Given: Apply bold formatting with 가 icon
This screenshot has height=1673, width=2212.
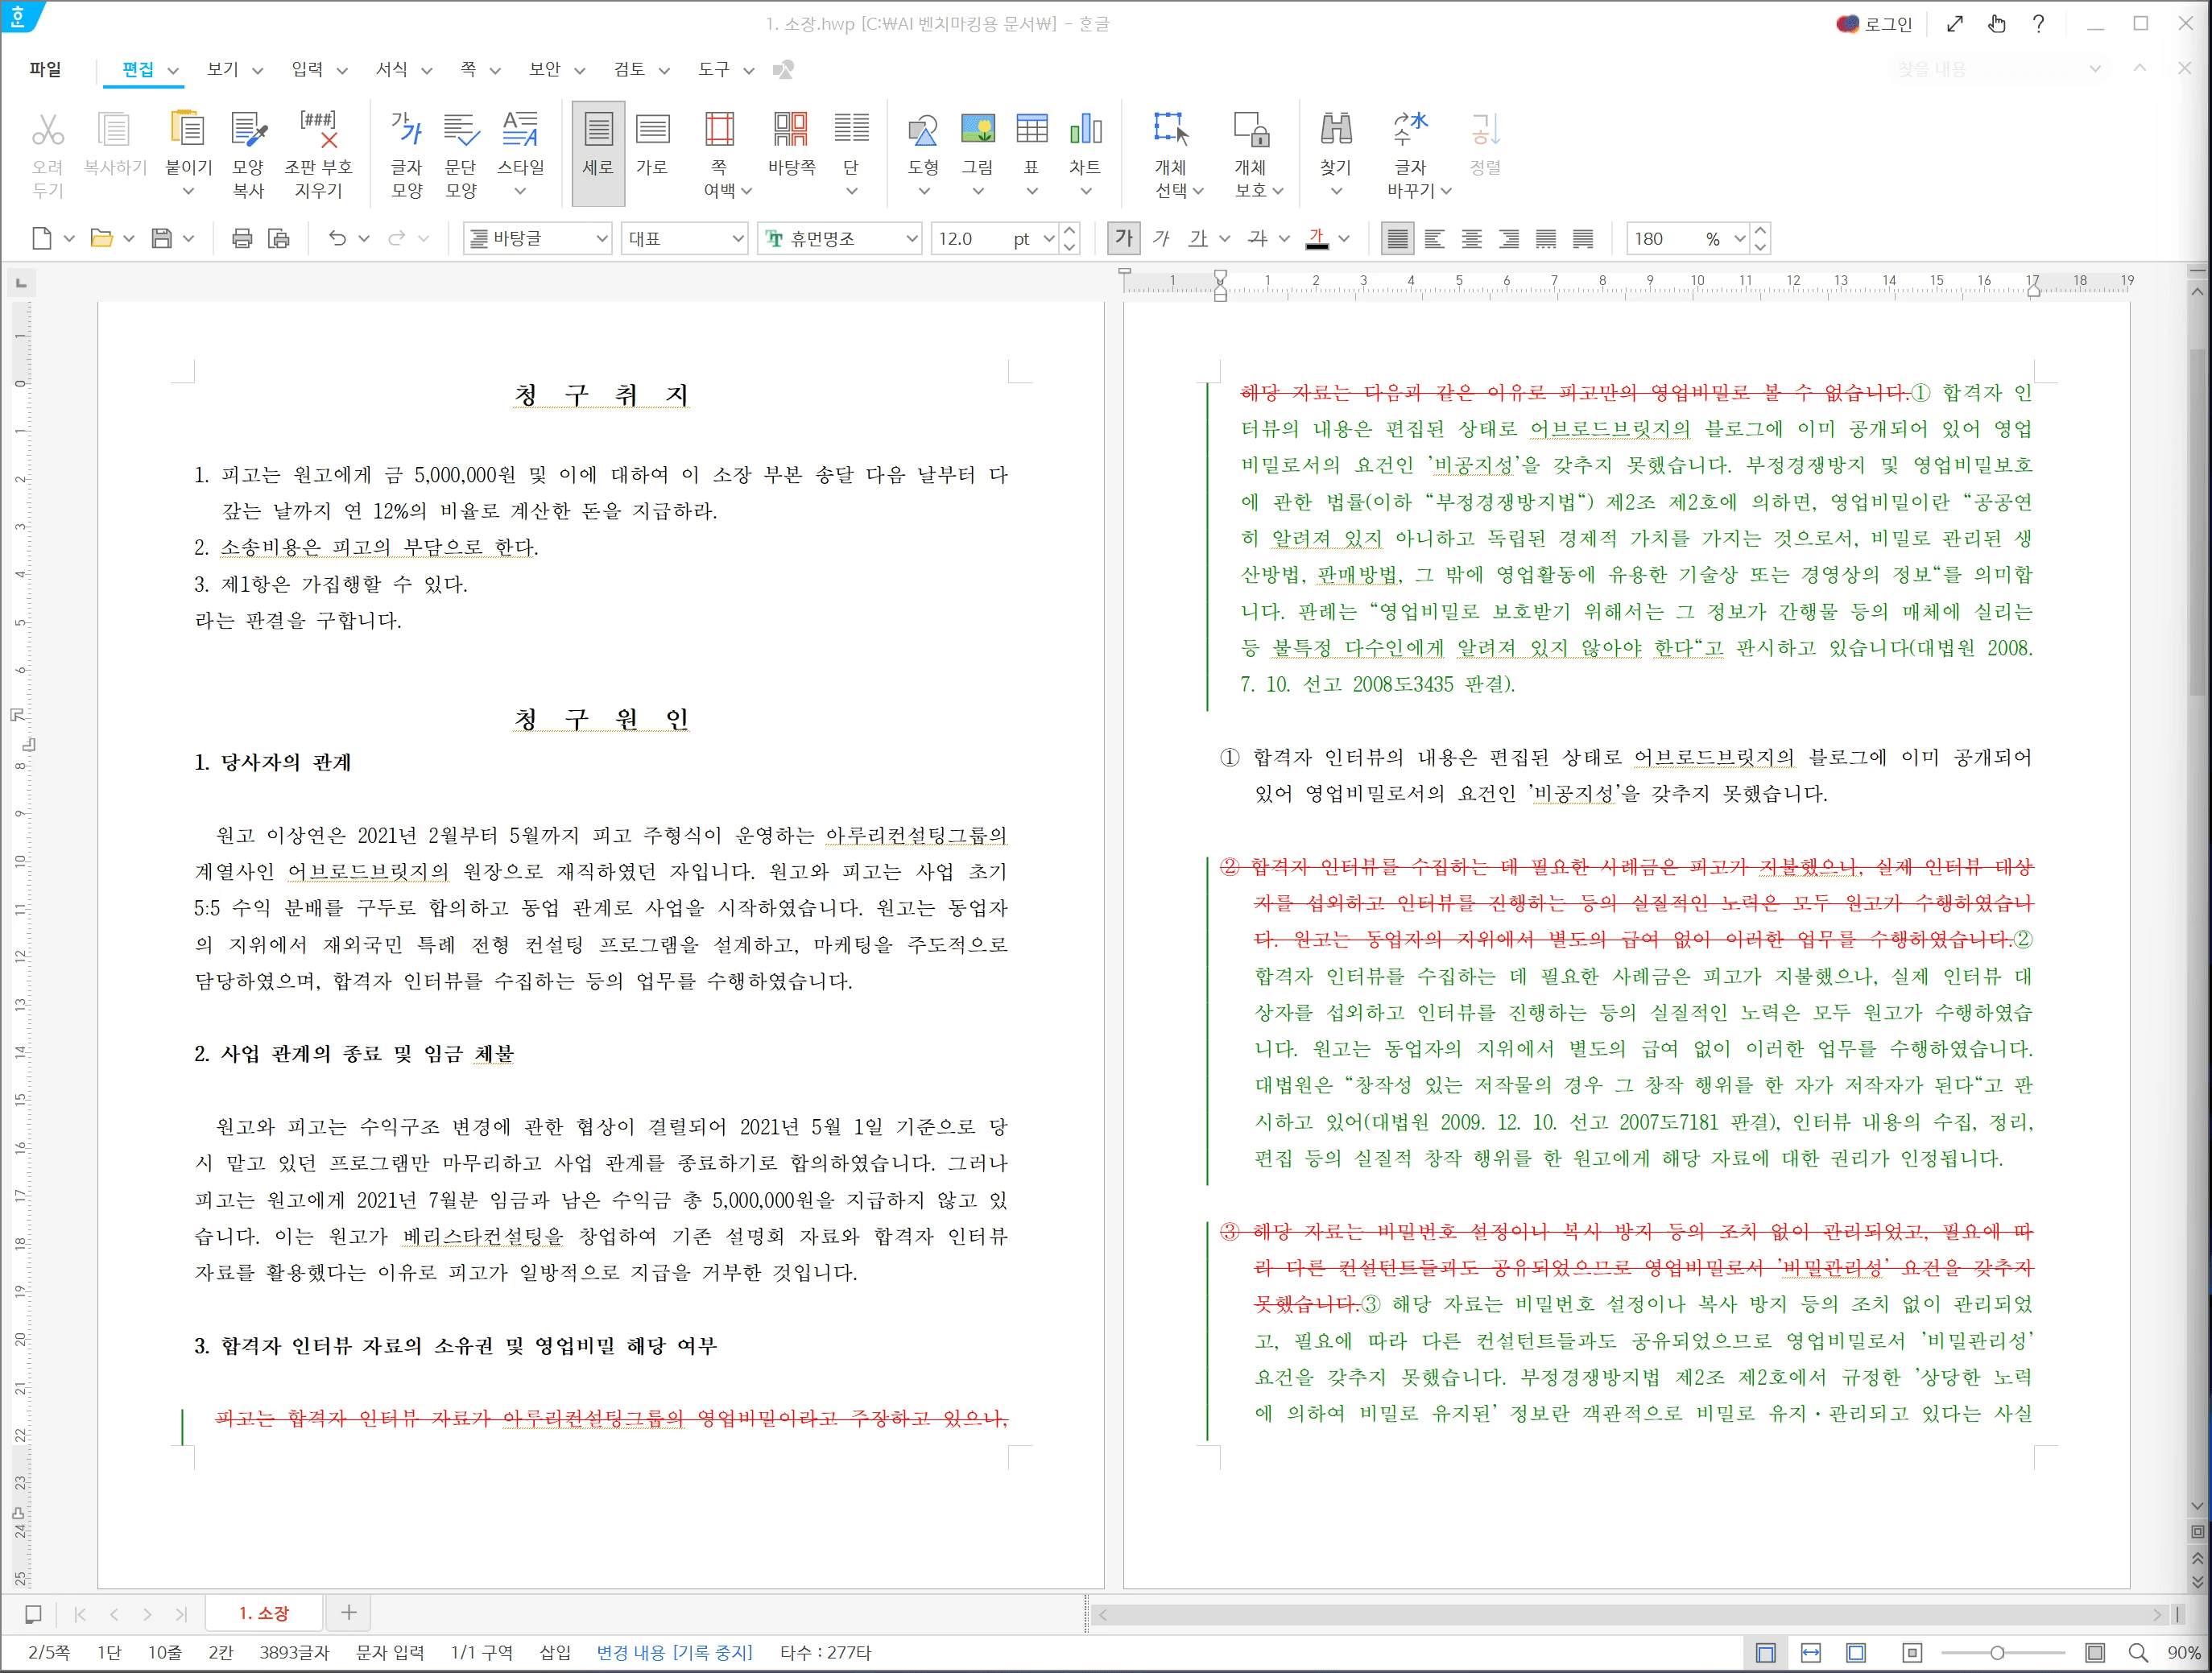Looking at the screenshot, I should [1123, 238].
